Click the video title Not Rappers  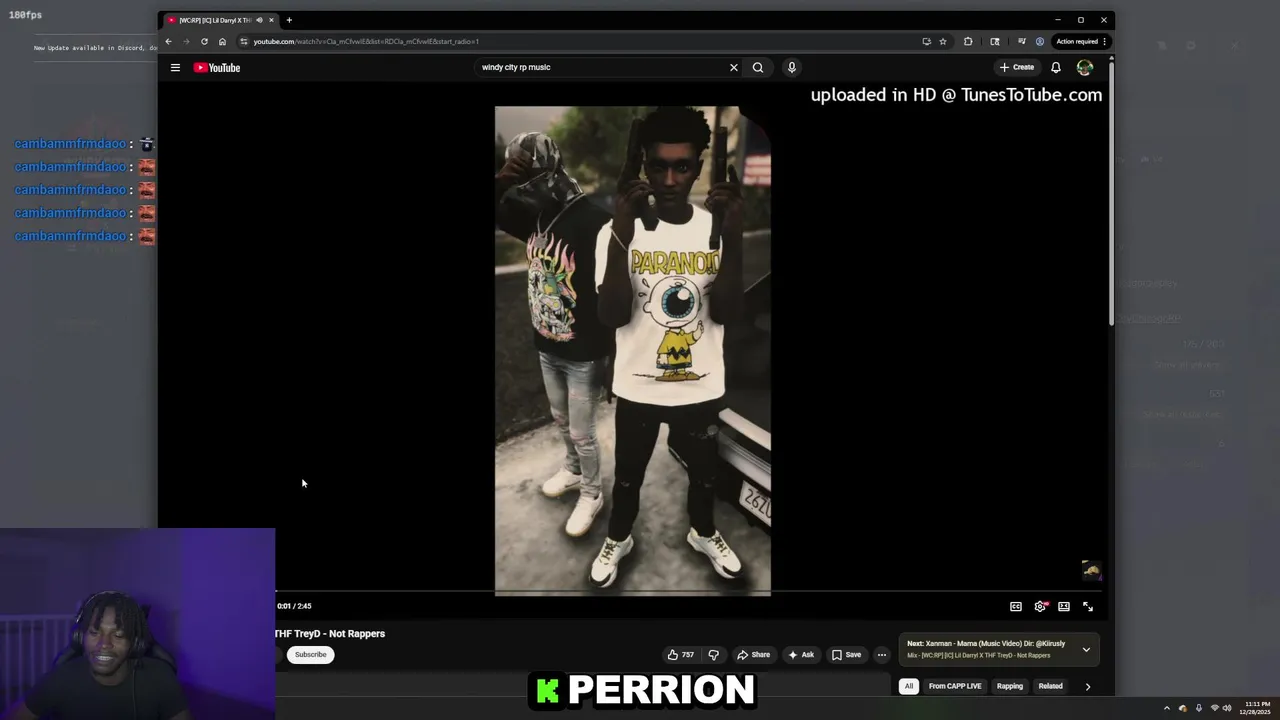[x=329, y=634]
